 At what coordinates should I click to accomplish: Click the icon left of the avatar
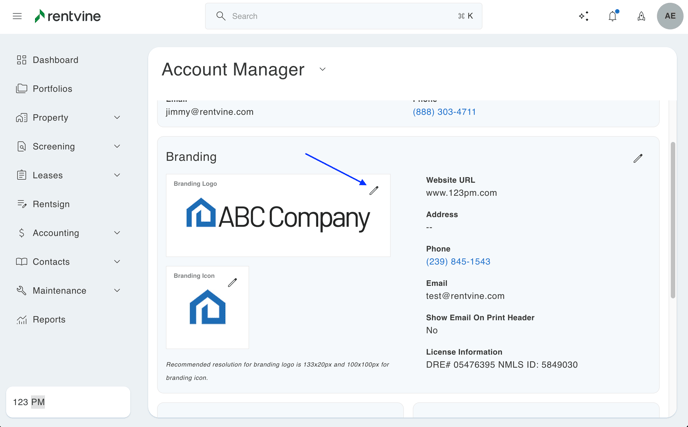[641, 16]
